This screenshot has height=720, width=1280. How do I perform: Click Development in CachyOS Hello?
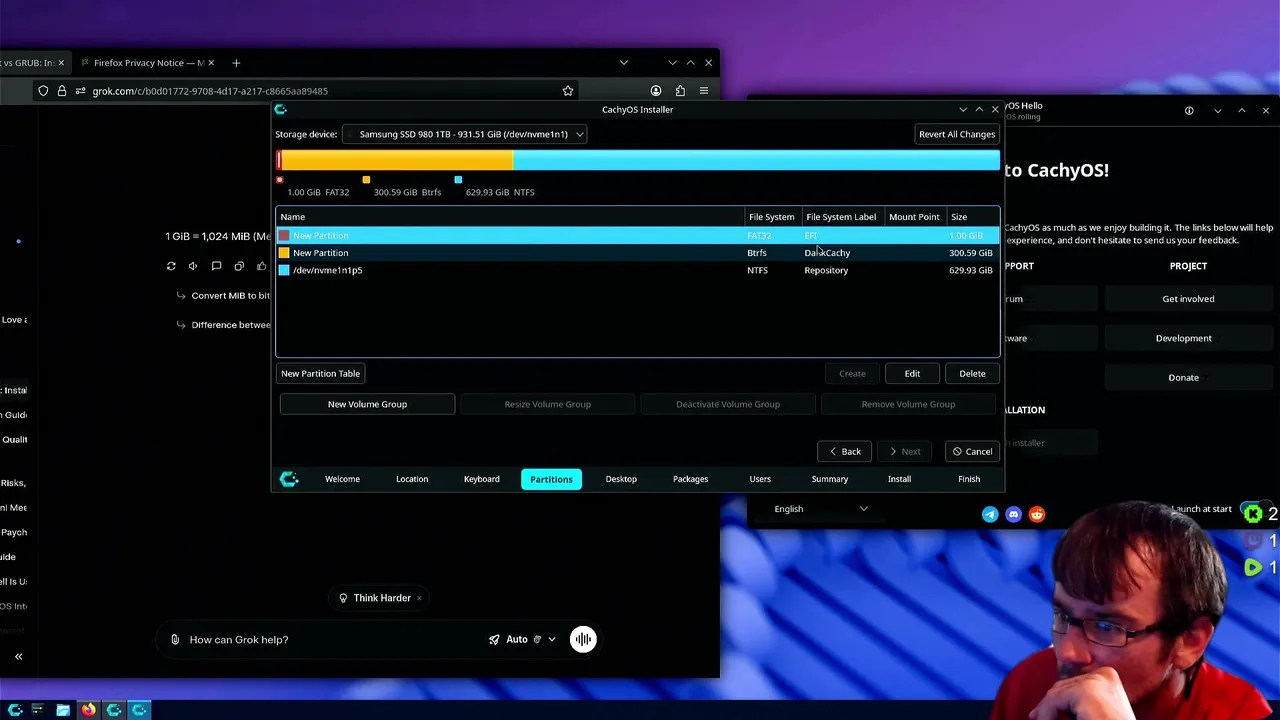point(1183,338)
